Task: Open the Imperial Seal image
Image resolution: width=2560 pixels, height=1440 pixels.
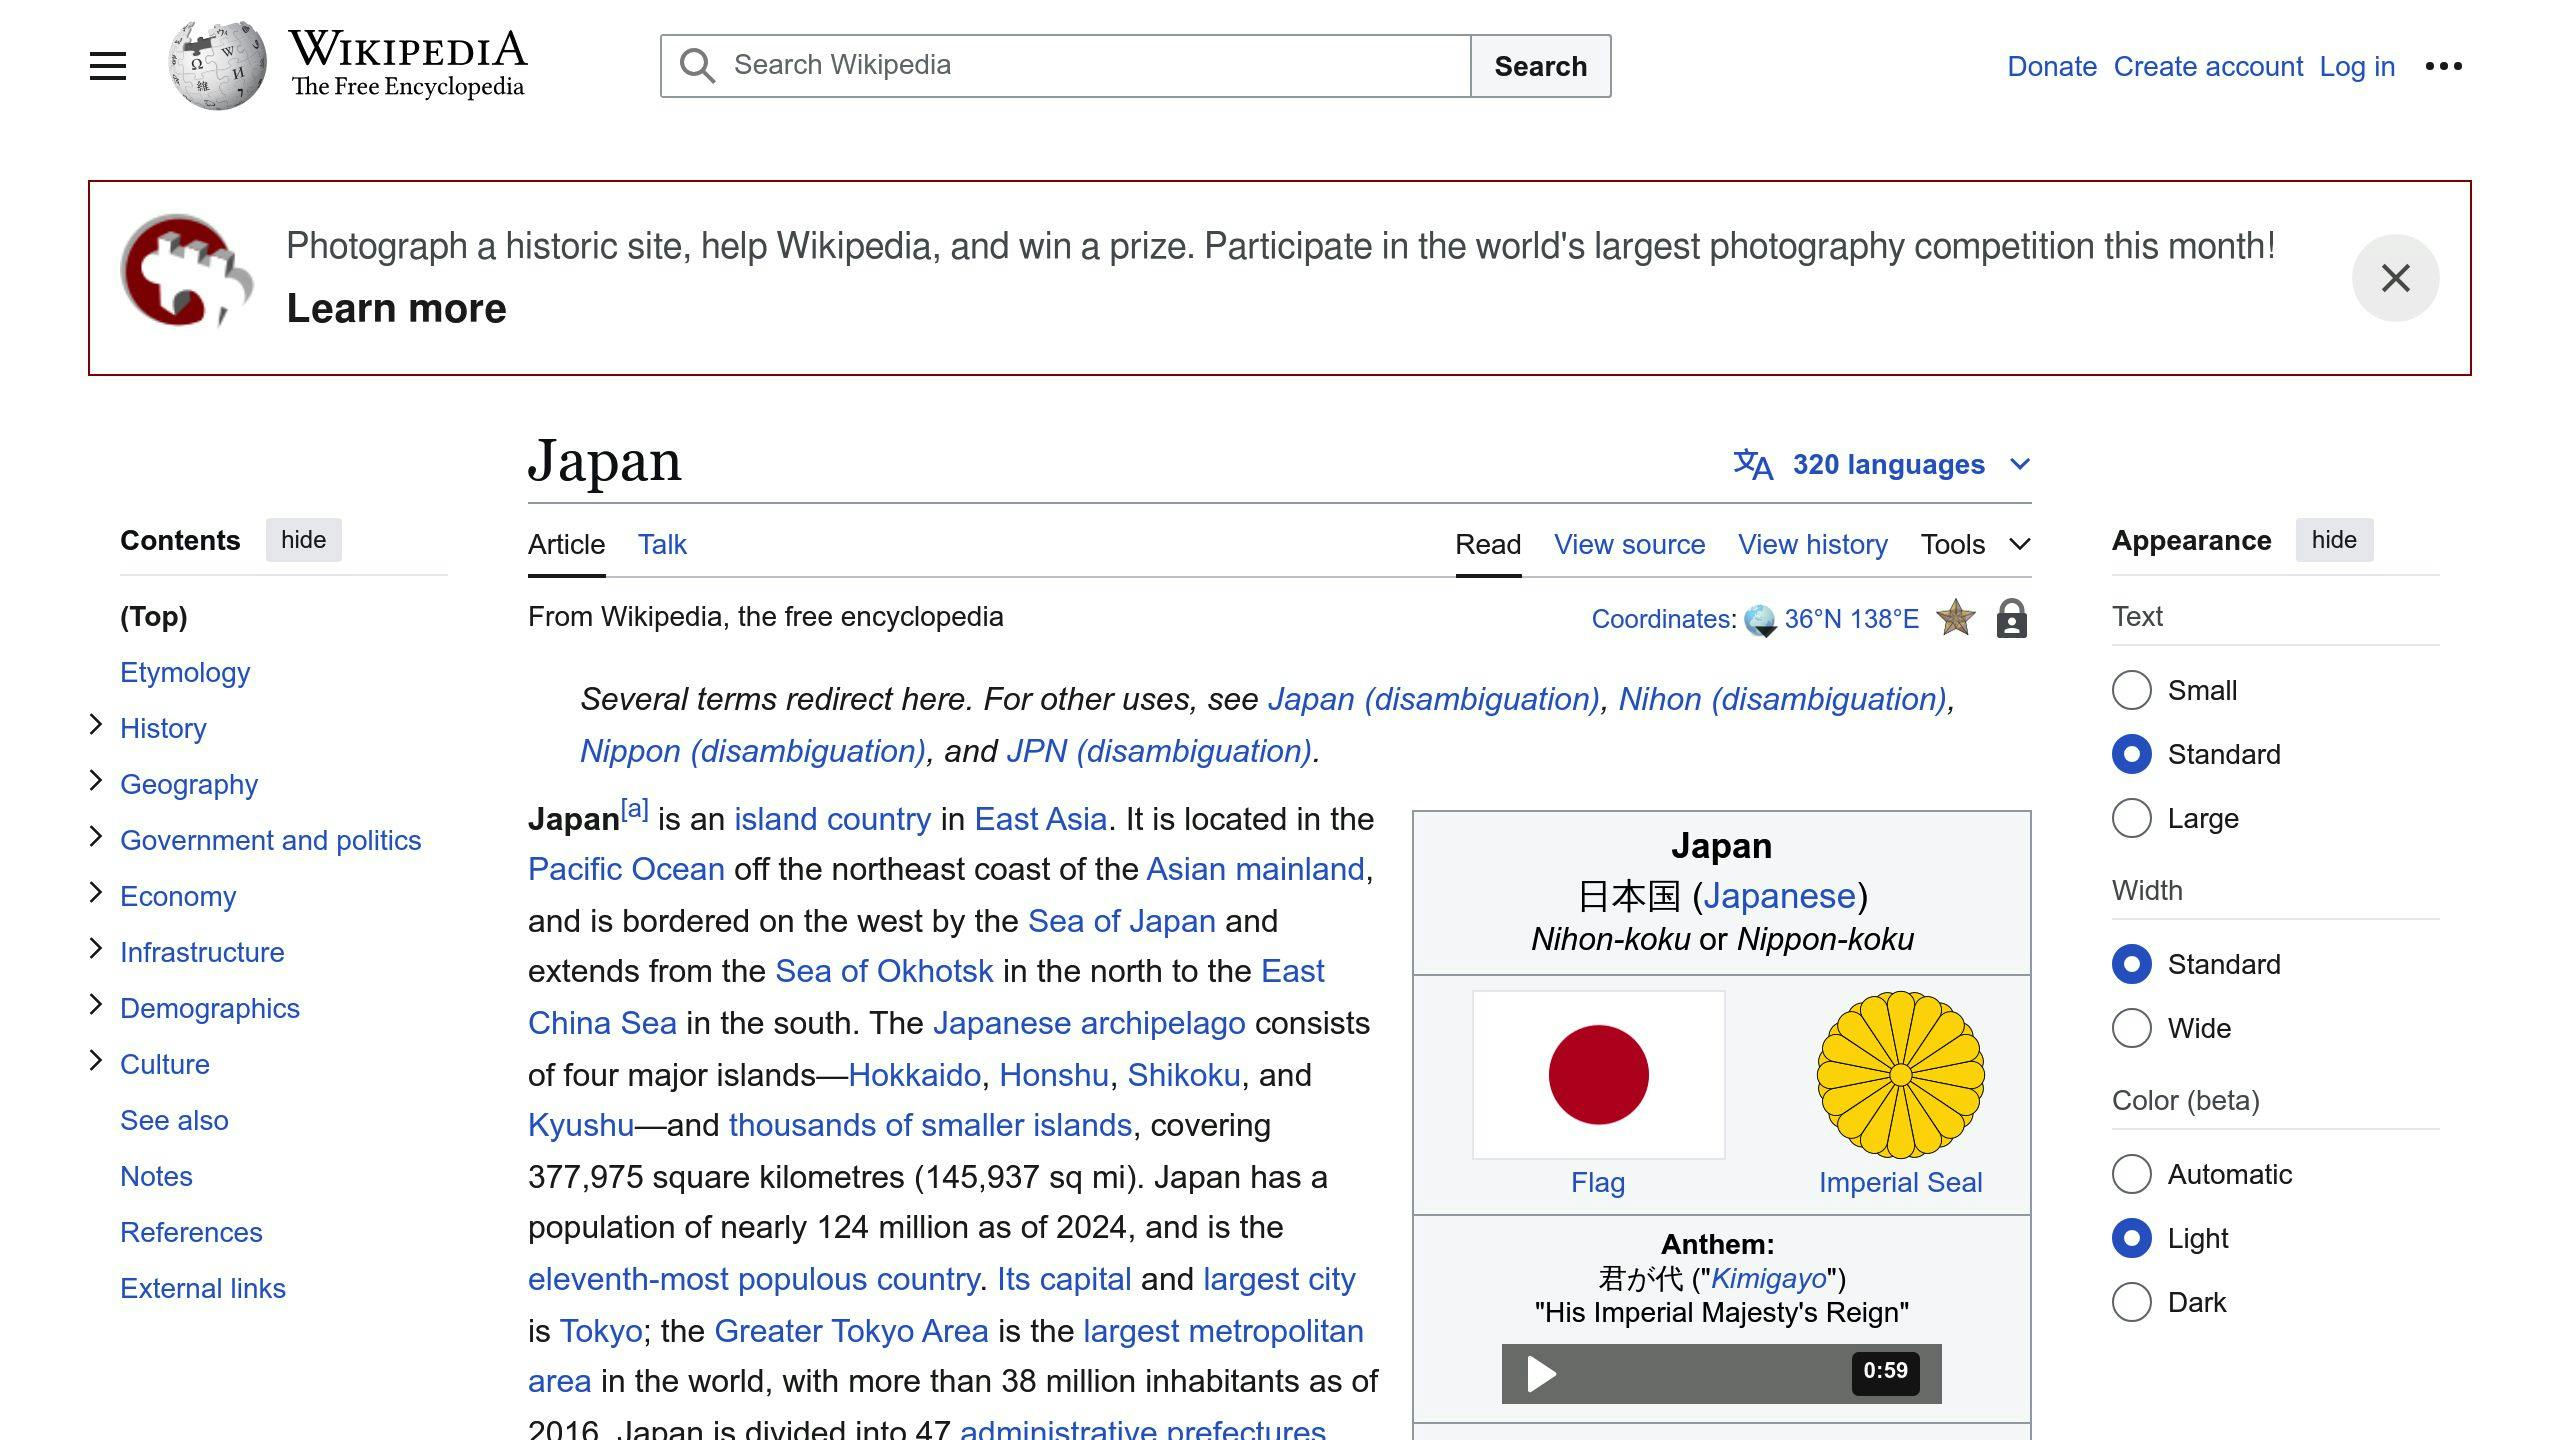Action: (1900, 1075)
